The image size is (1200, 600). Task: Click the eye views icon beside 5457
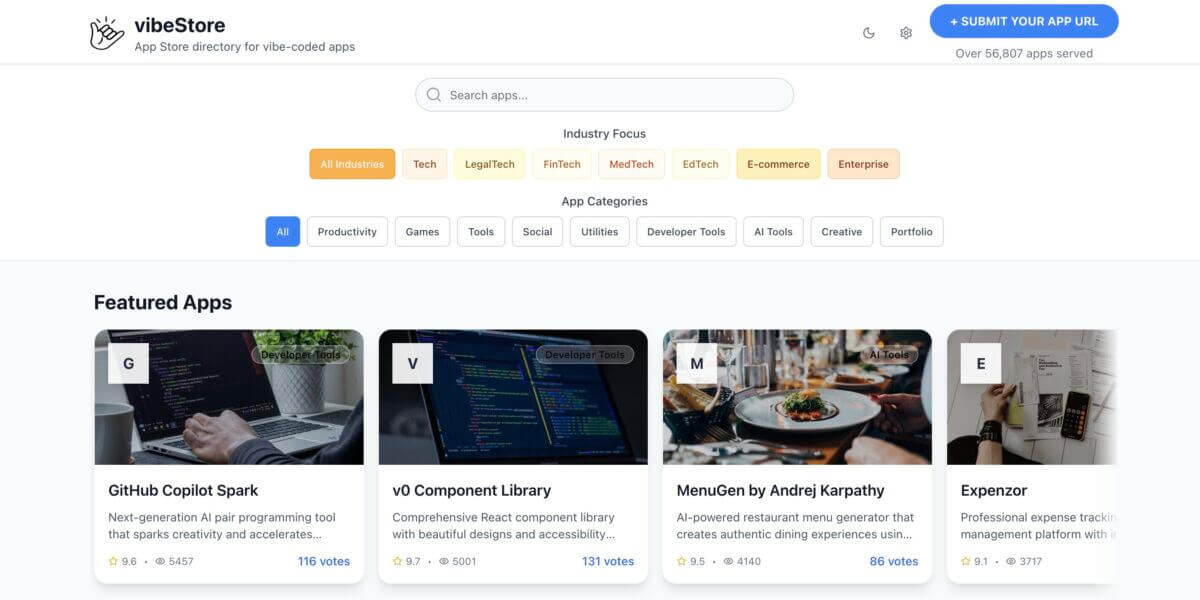pos(159,562)
